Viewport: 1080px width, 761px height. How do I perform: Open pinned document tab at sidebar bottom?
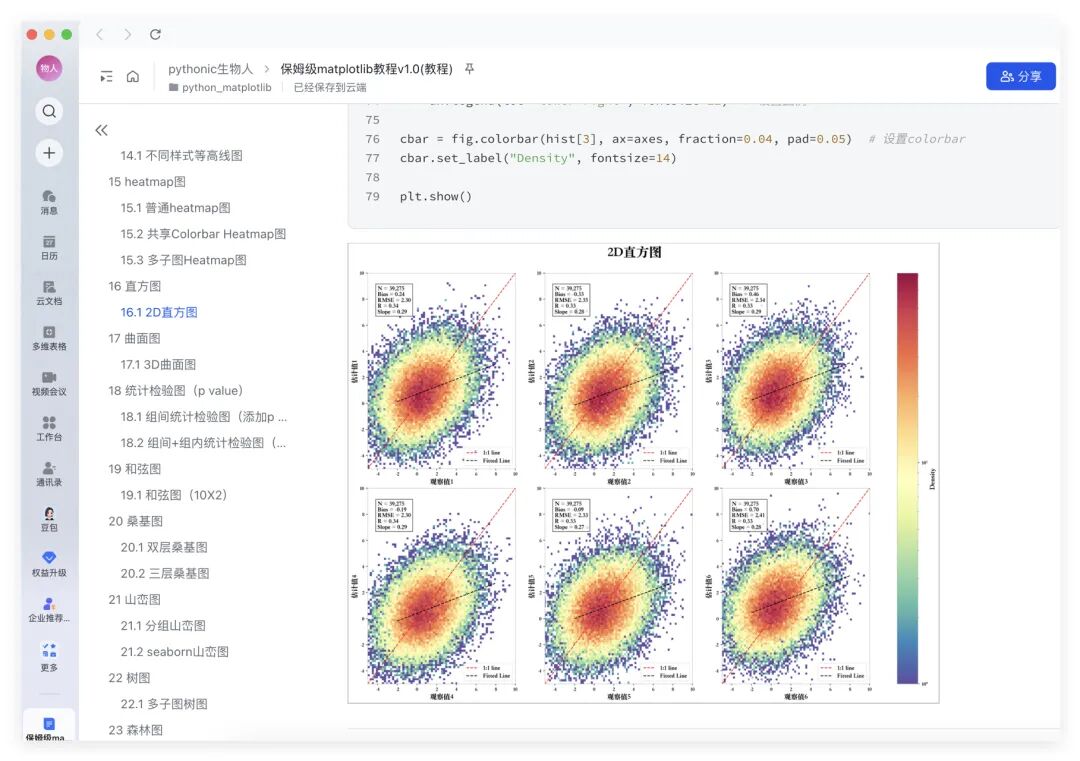click(x=49, y=727)
